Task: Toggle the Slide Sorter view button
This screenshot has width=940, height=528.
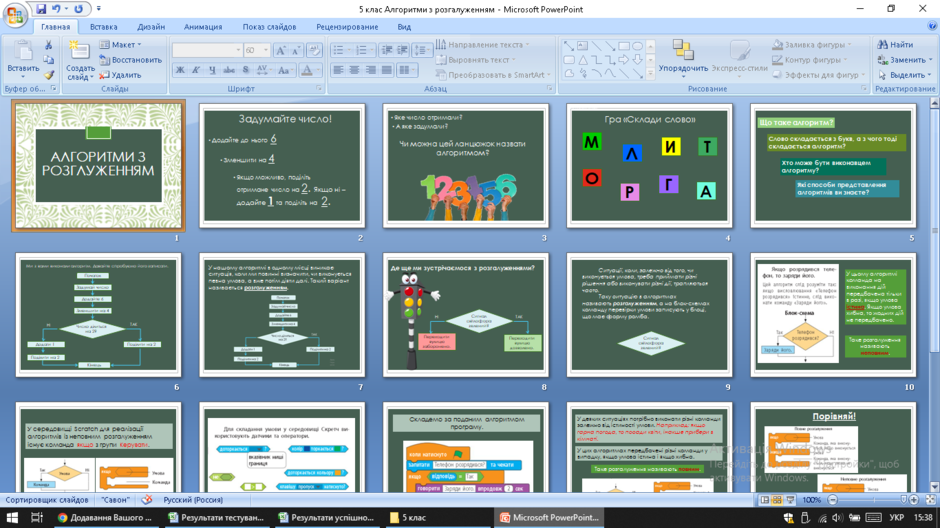Action: pos(777,500)
